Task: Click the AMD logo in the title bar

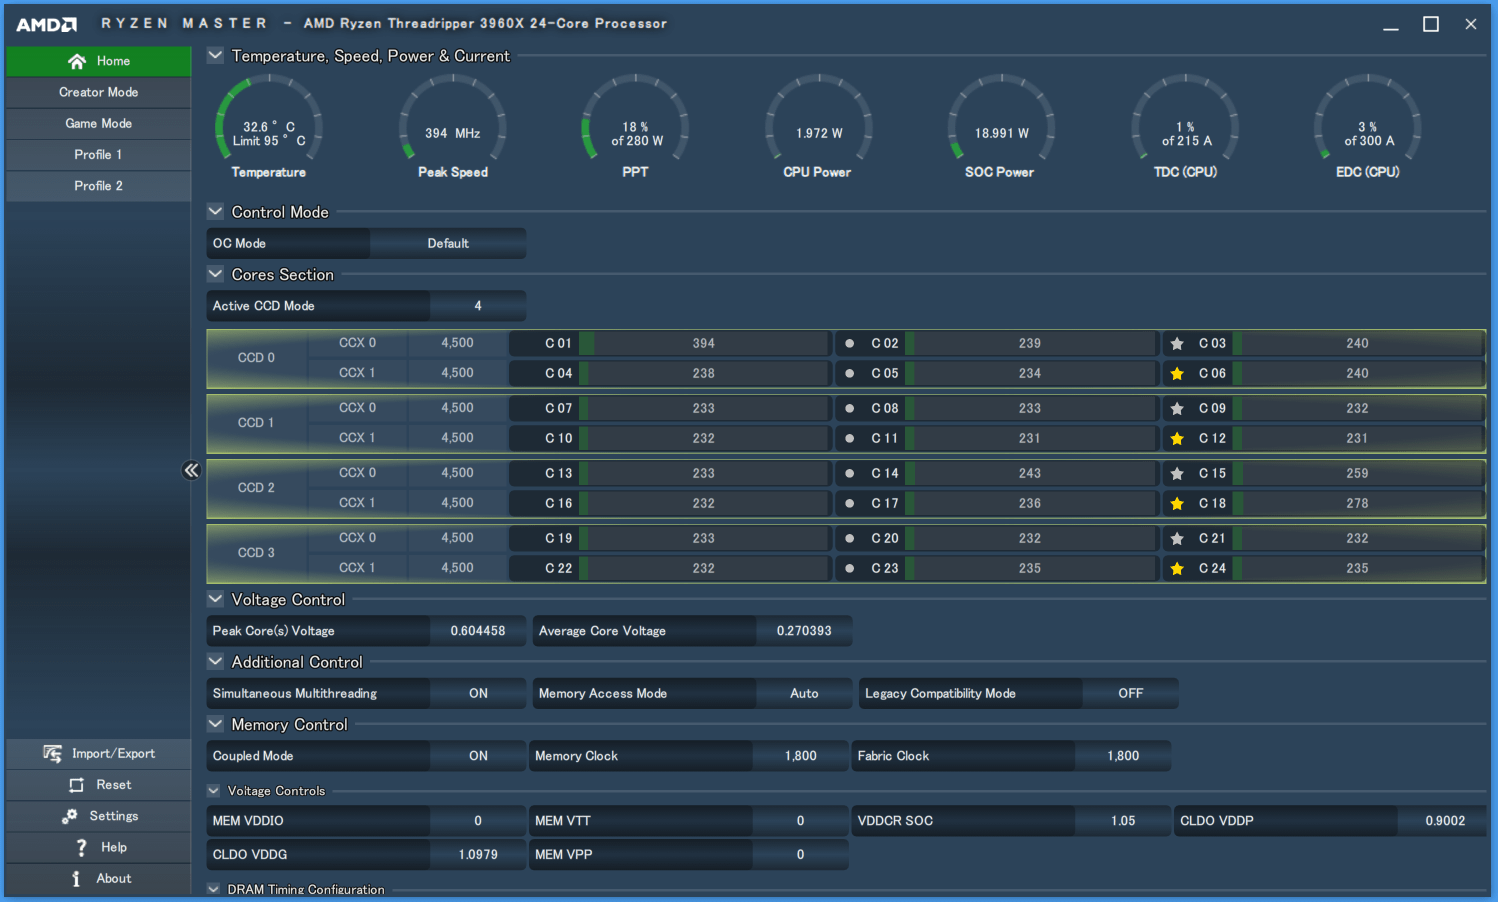Action: tap(46, 24)
